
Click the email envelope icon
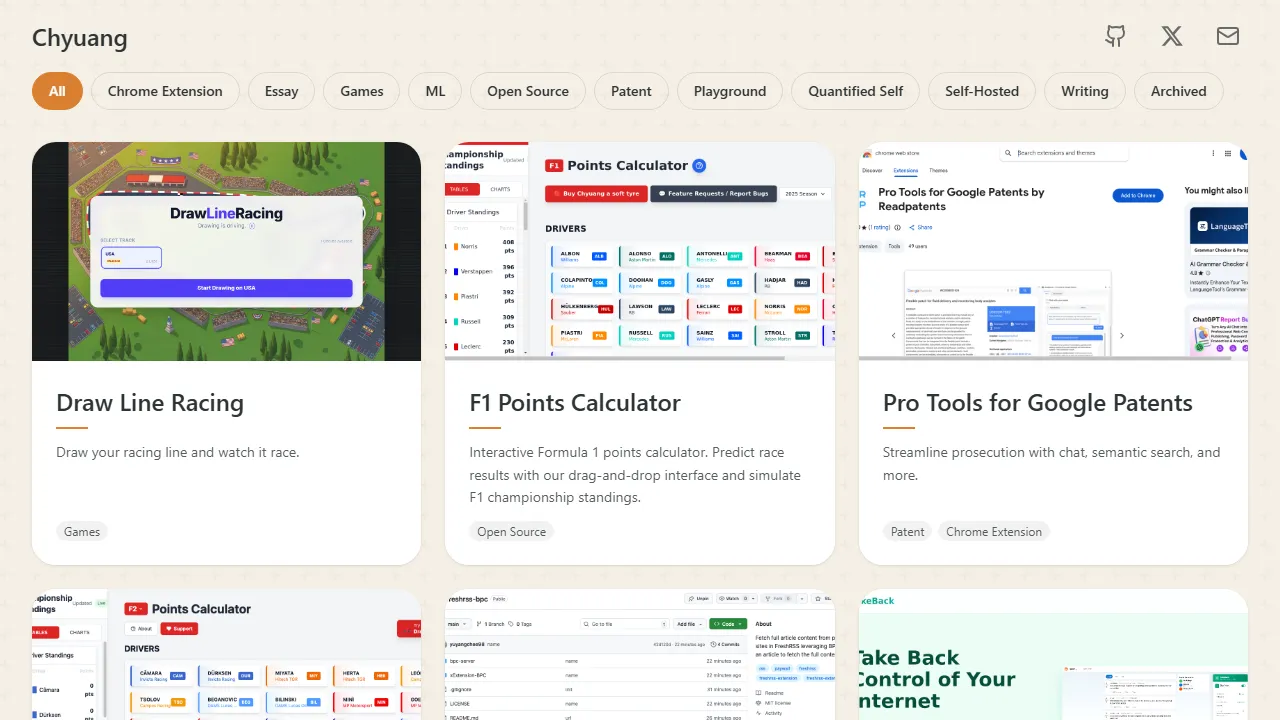tap(1227, 37)
